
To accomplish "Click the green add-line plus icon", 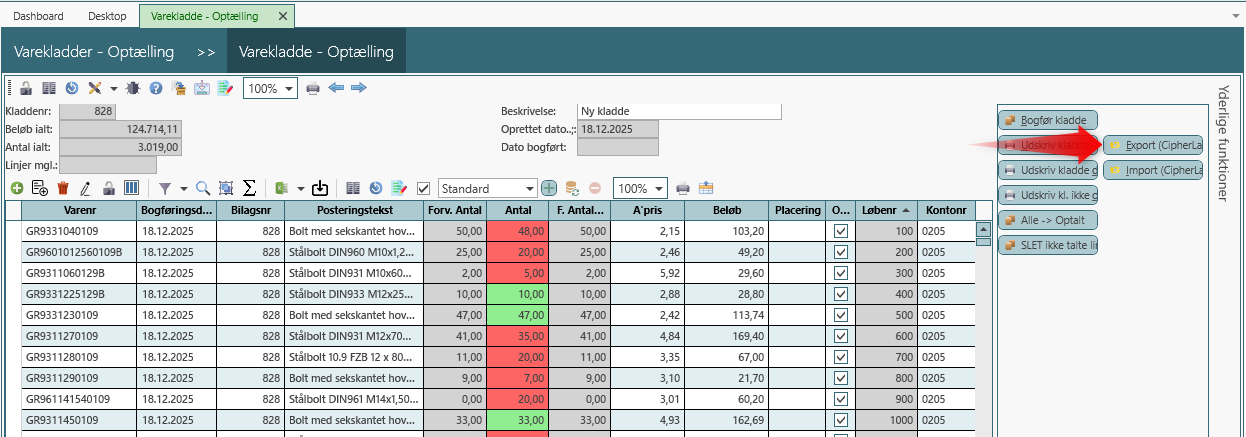I will (17, 188).
